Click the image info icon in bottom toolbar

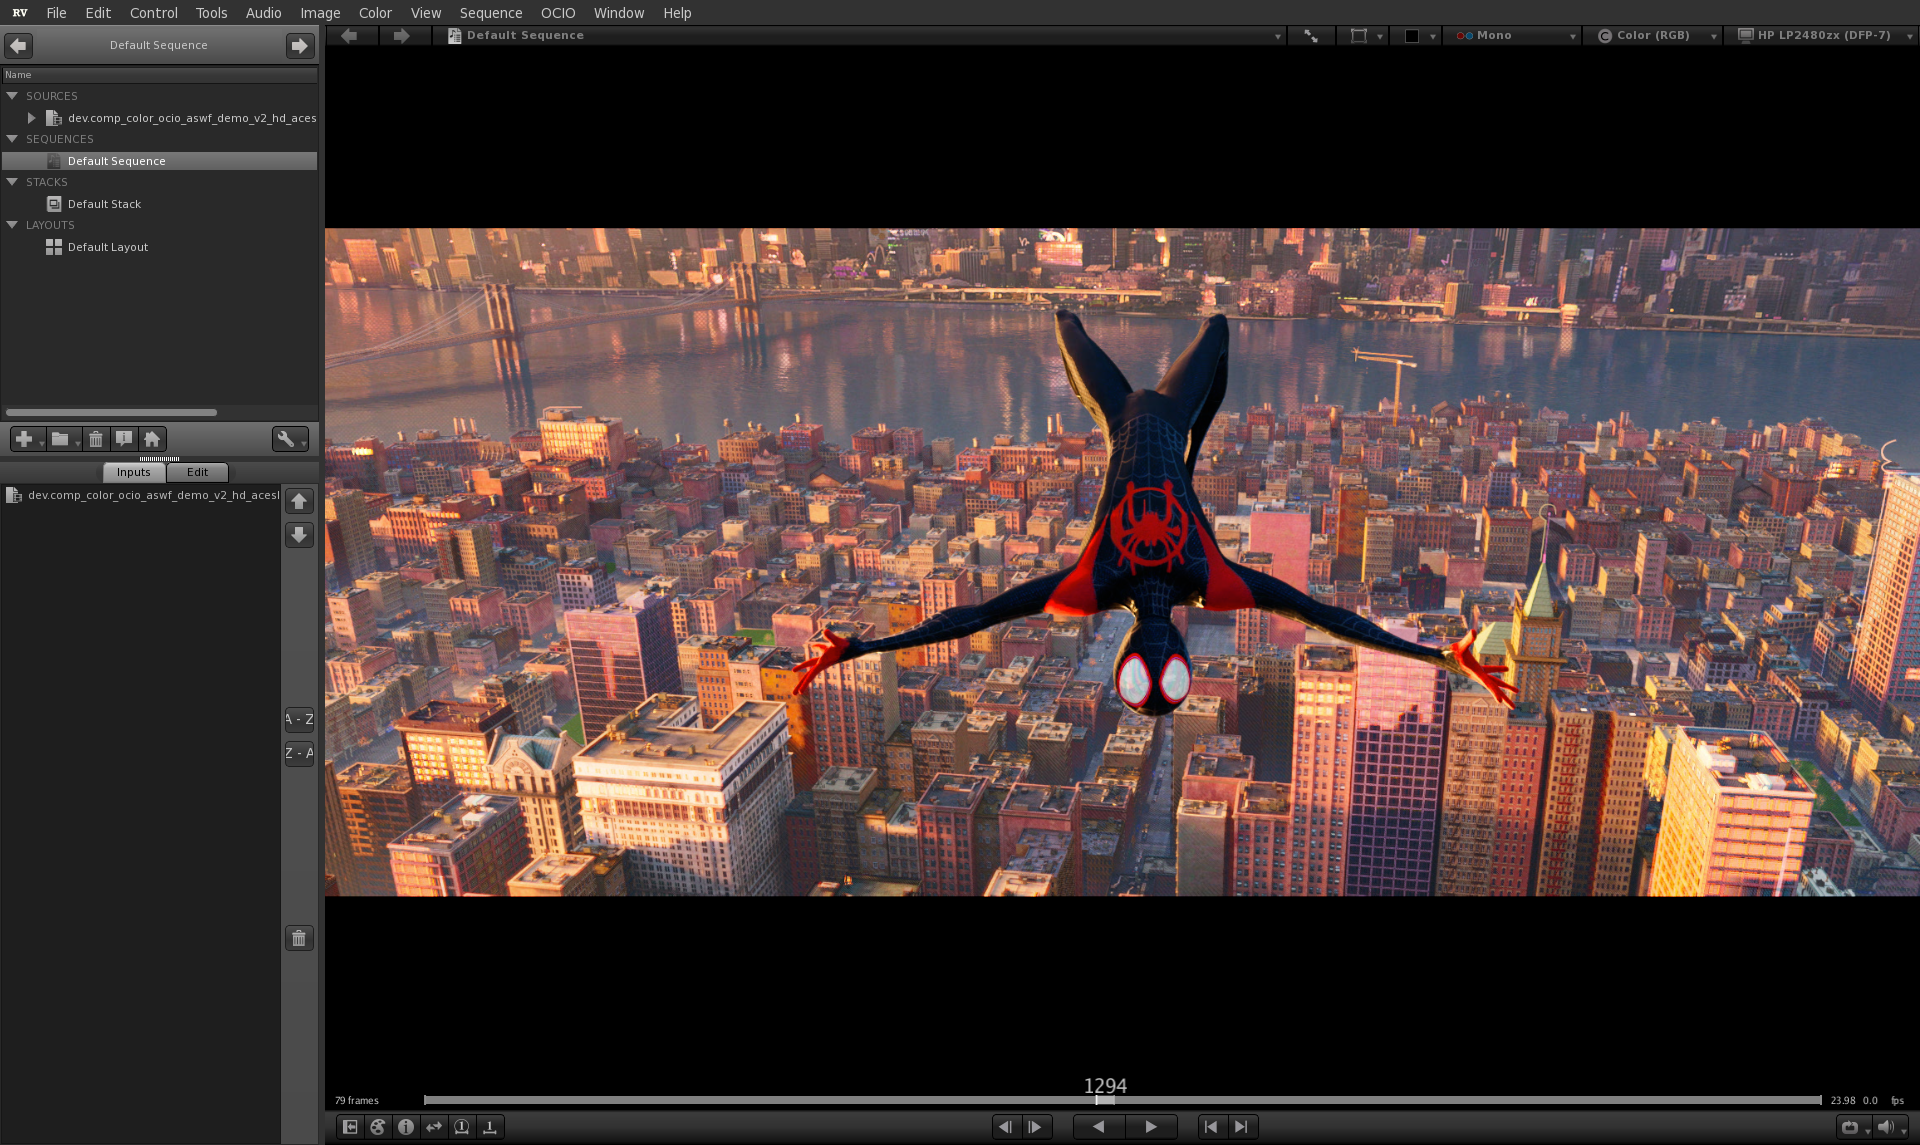click(x=406, y=1127)
